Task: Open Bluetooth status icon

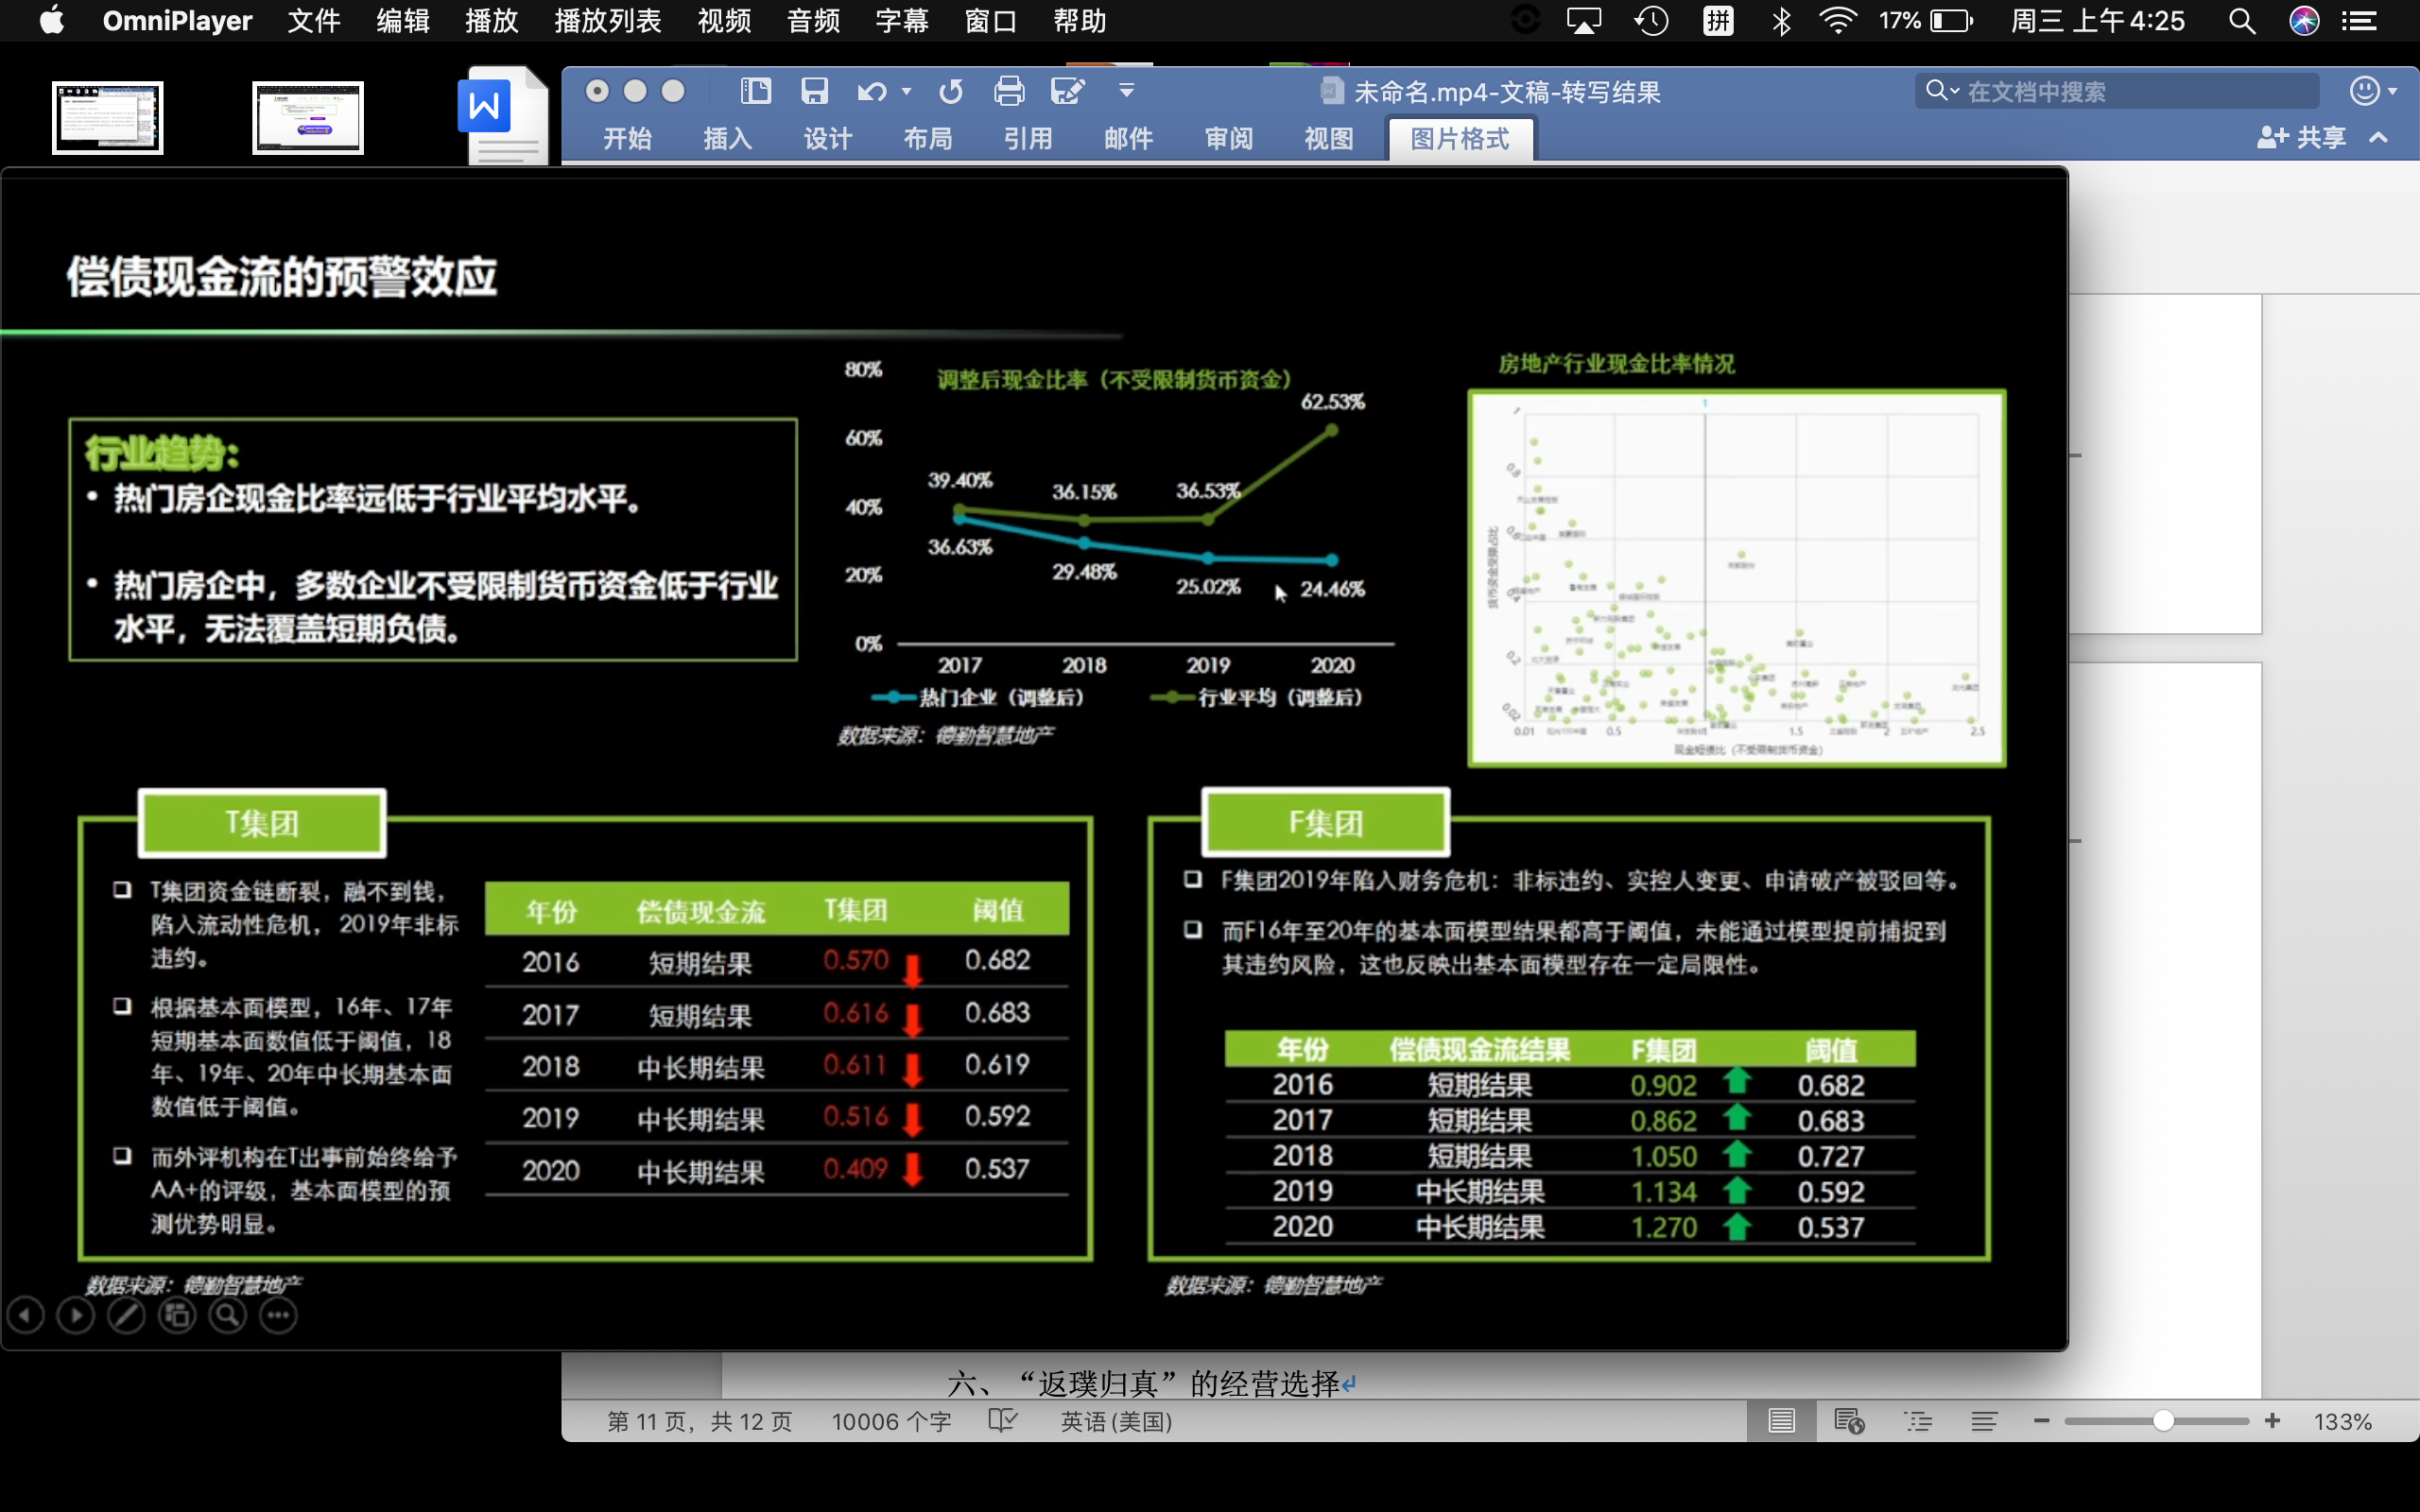Action: click(1782, 21)
